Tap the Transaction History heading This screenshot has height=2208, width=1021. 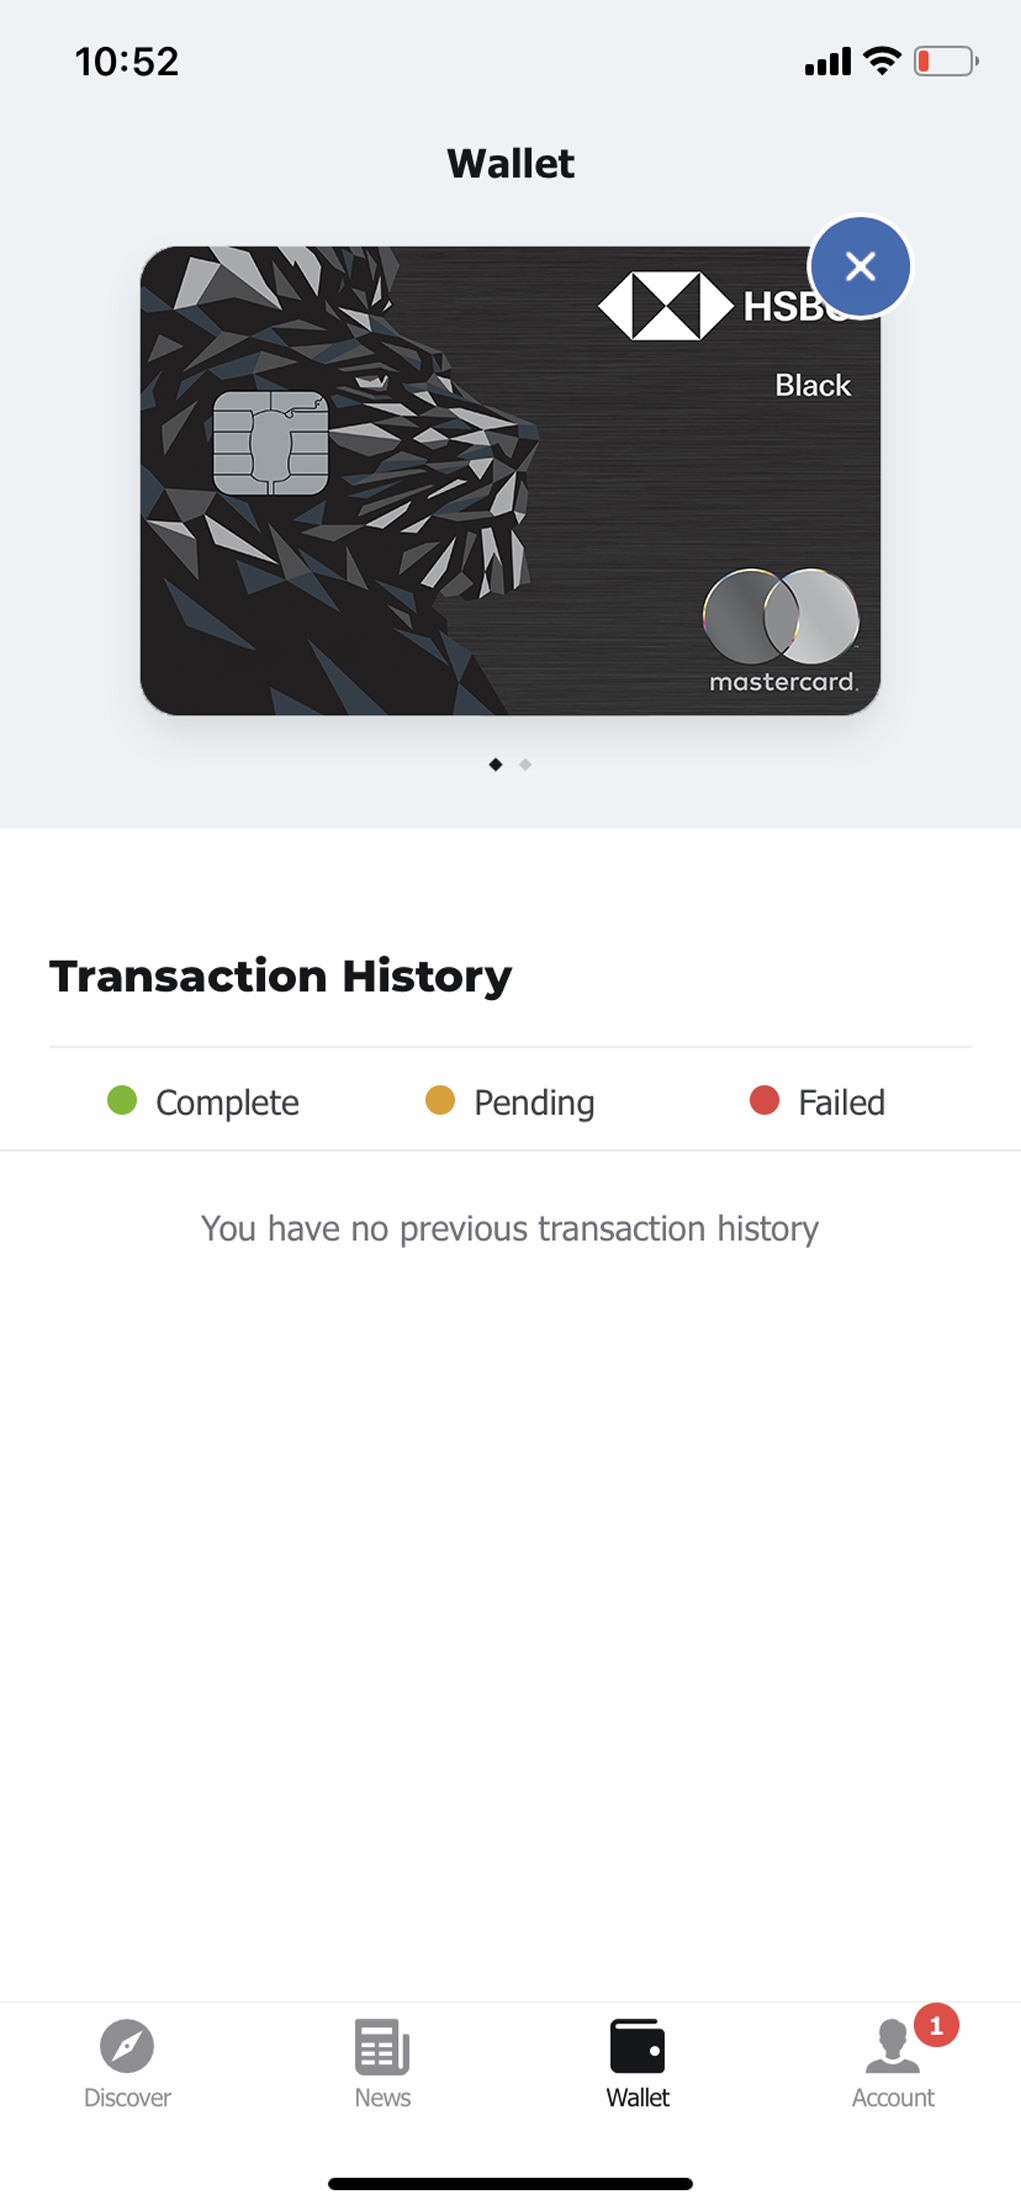point(281,977)
